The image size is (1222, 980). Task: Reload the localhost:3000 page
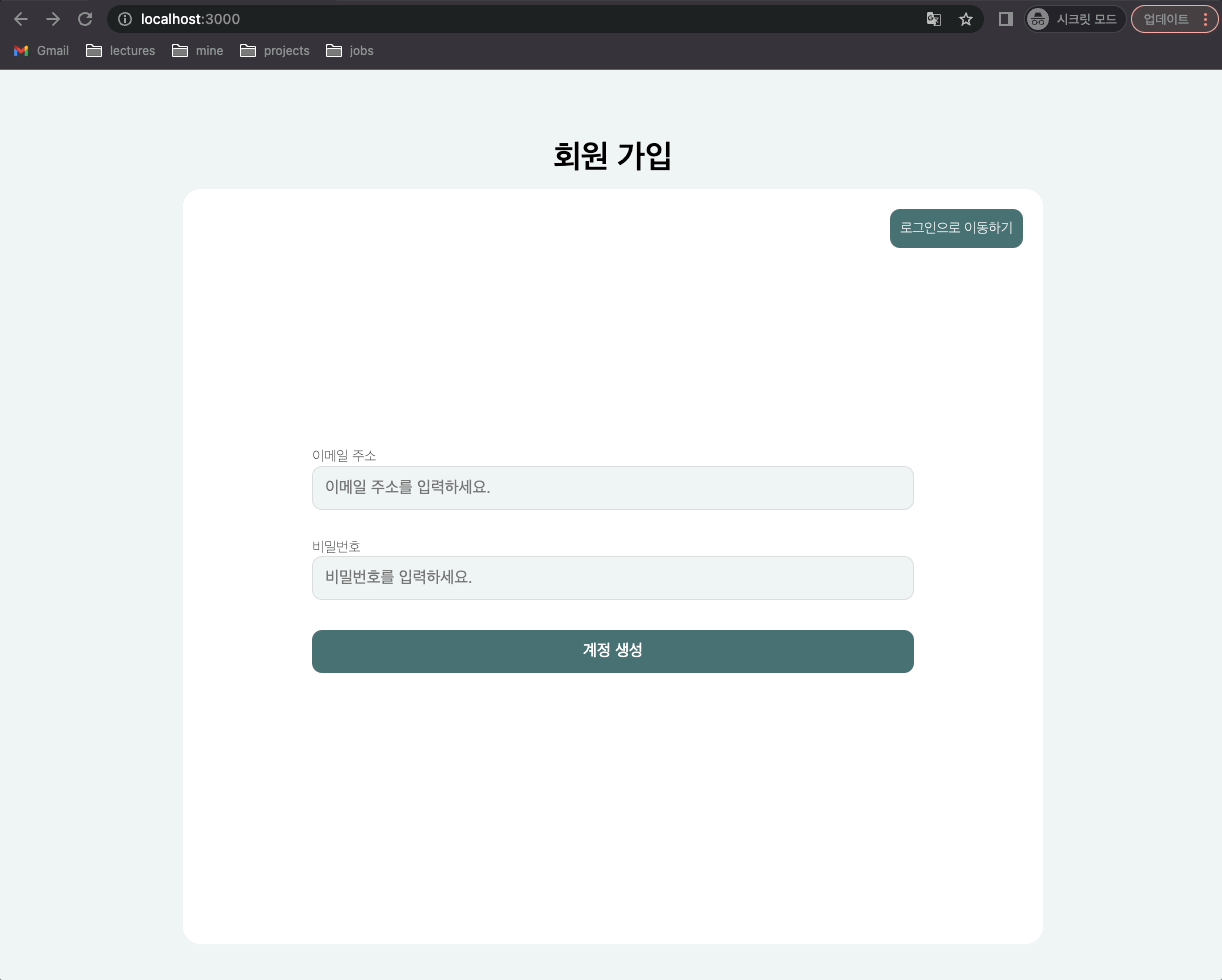85,19
